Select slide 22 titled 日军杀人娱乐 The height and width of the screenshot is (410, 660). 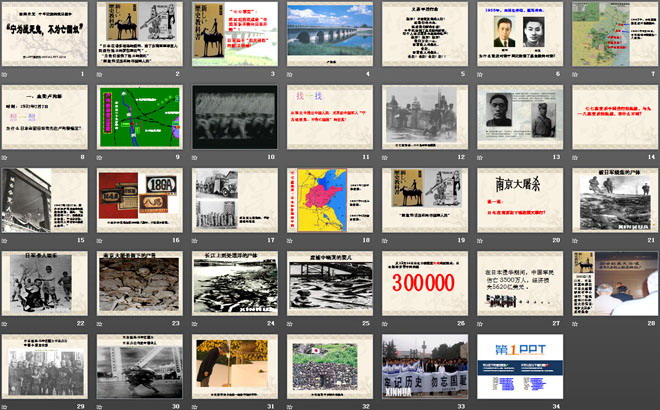(45, 283)
